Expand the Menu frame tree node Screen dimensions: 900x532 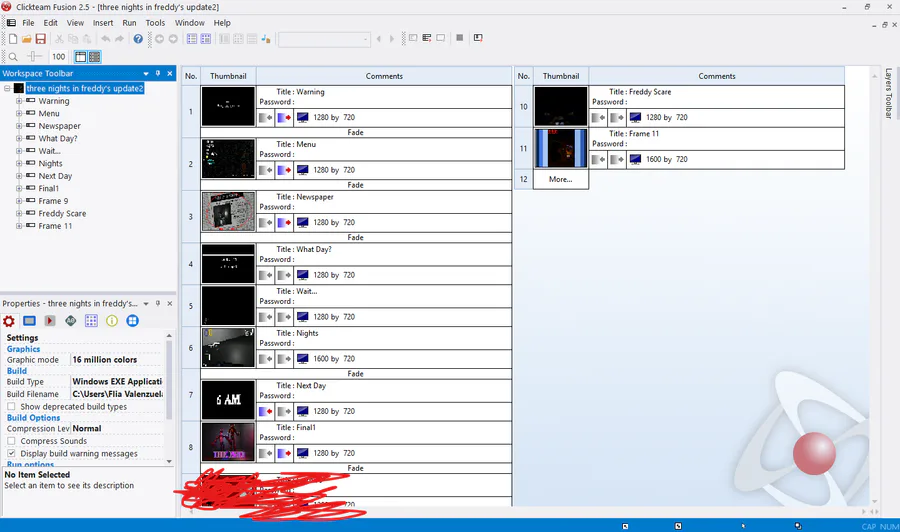19,114
